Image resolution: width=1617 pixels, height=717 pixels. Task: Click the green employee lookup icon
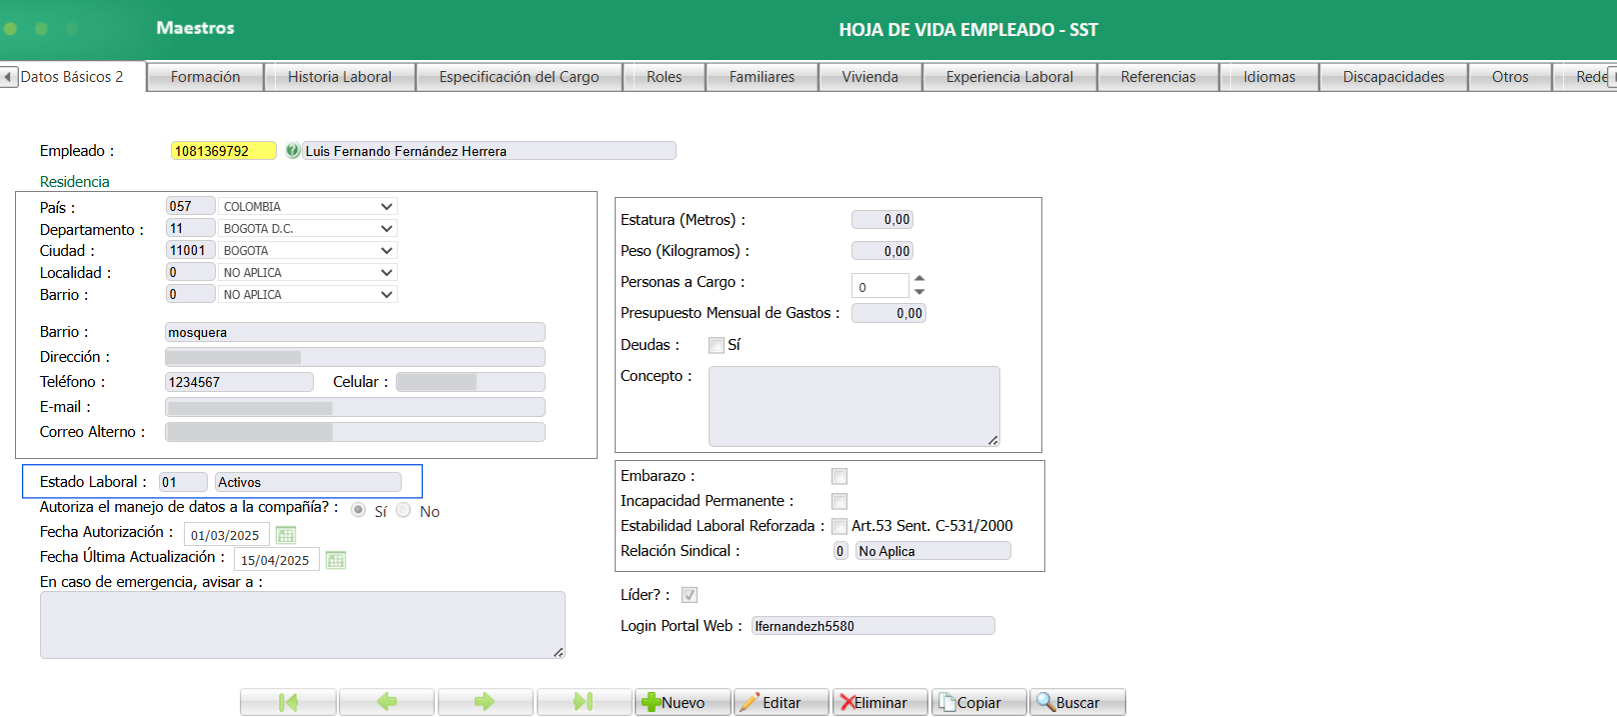pyautogui.click(x=292, y=151)
